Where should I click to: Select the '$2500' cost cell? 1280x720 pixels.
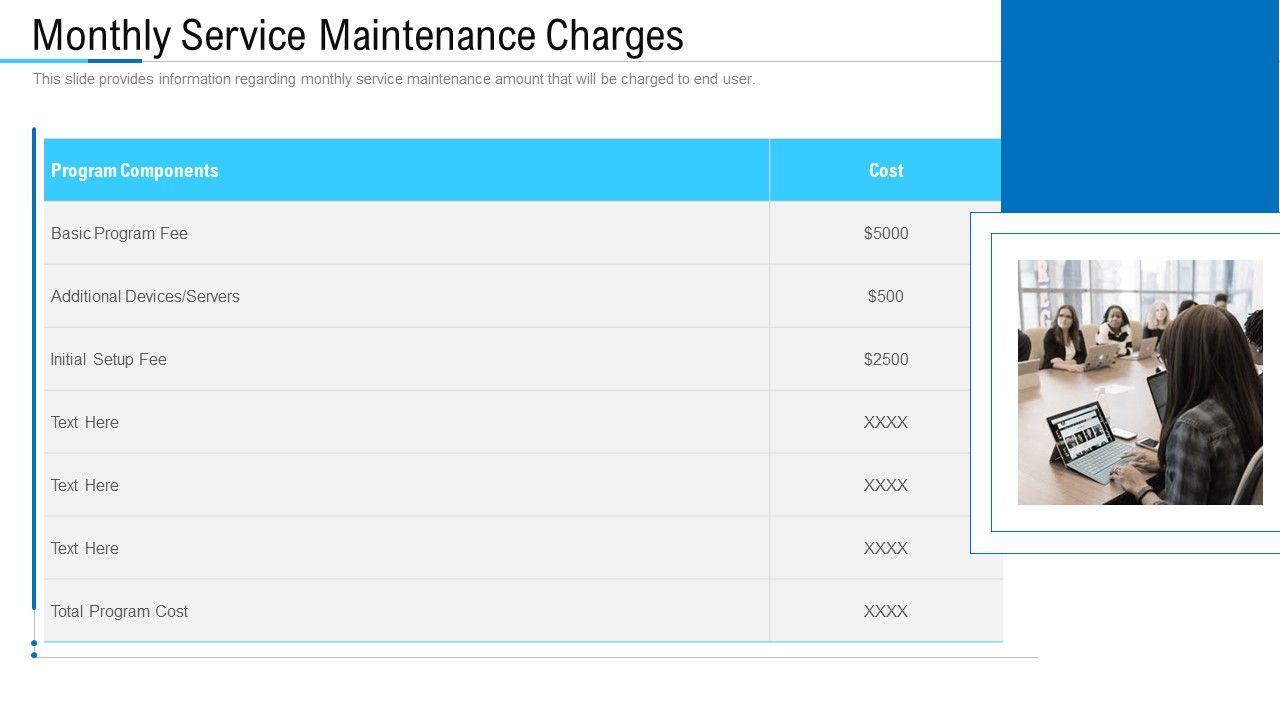pos(886,360)
